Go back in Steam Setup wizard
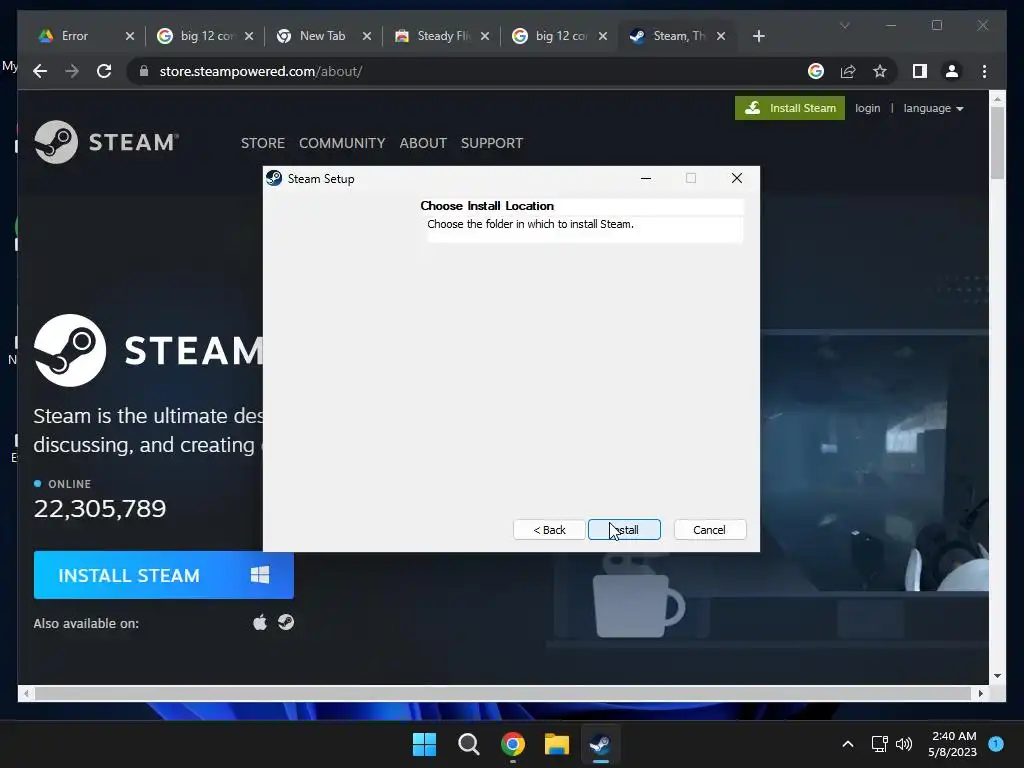Viewport: 1024px width, 768px height. point(549,530)
